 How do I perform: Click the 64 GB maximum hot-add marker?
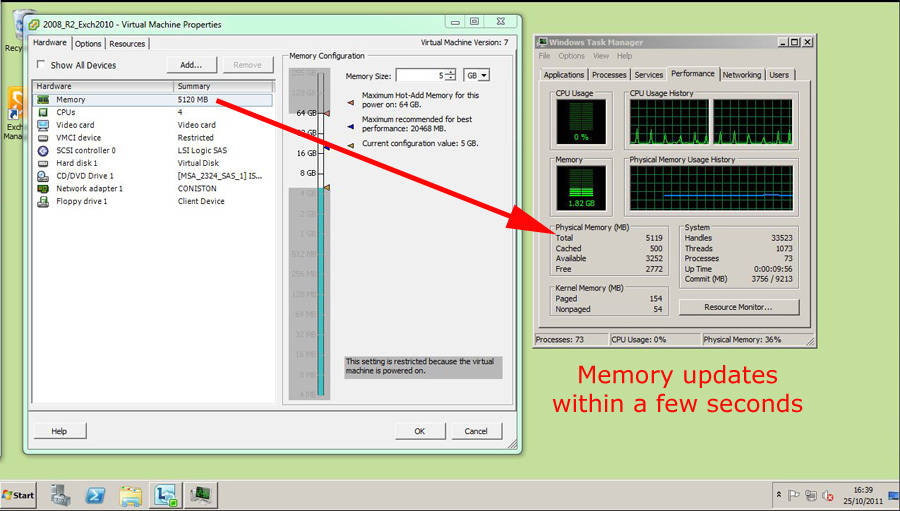pos(327,113)
